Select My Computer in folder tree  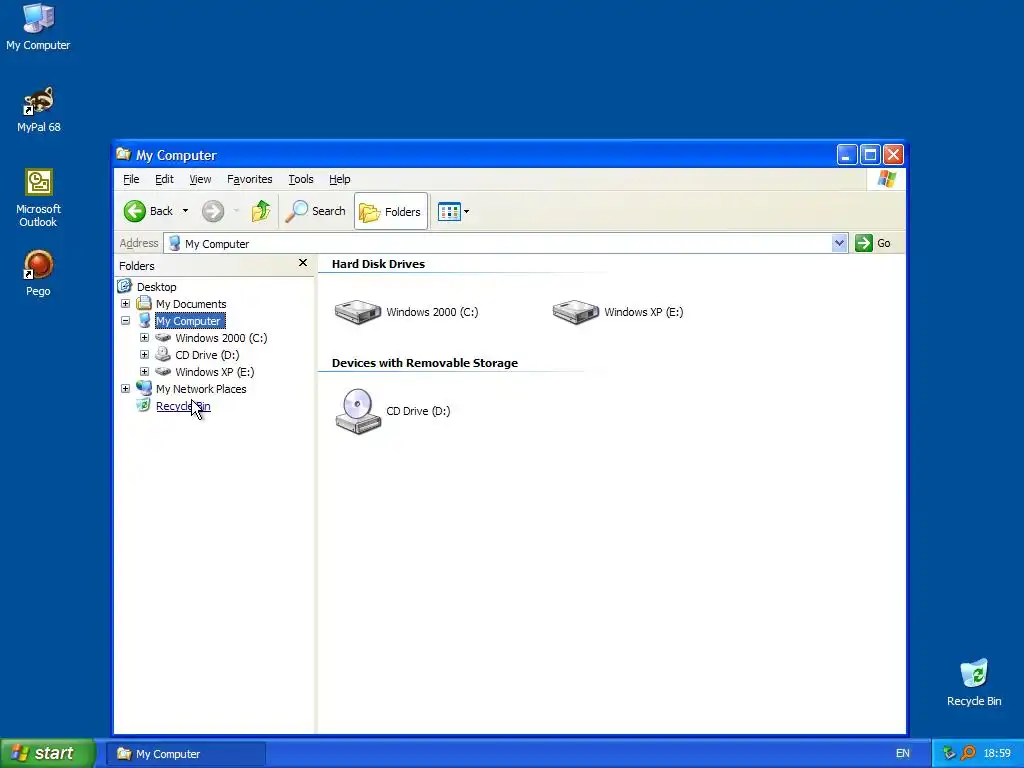(x=189, y=321)
